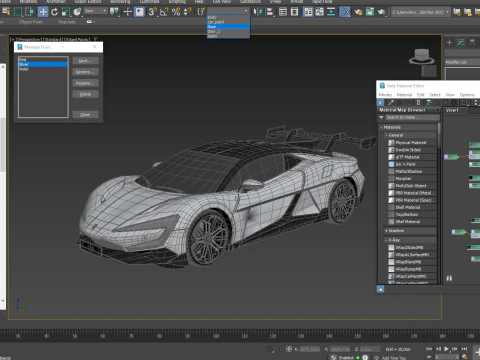Select Multi/Sub-Object material entry

(412, 186)
